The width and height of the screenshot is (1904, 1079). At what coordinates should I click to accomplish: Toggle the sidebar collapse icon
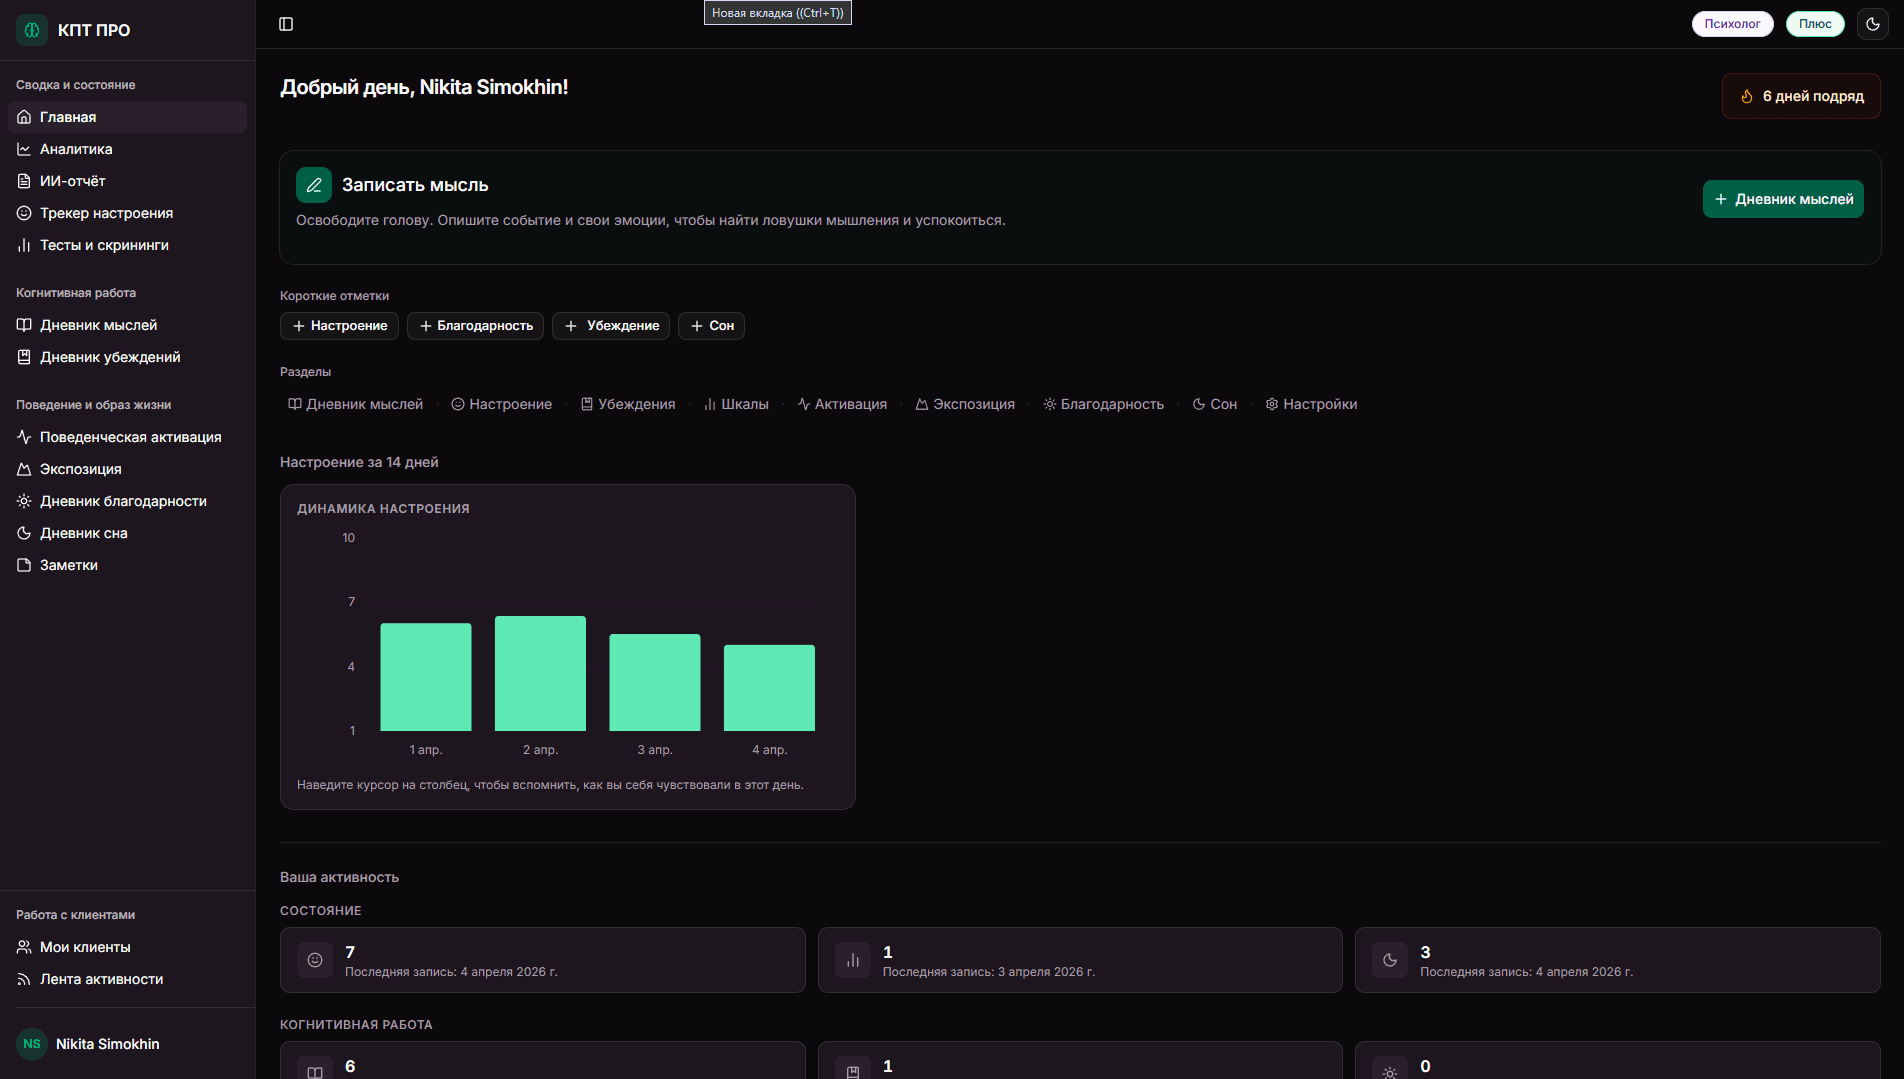(286, 24)
